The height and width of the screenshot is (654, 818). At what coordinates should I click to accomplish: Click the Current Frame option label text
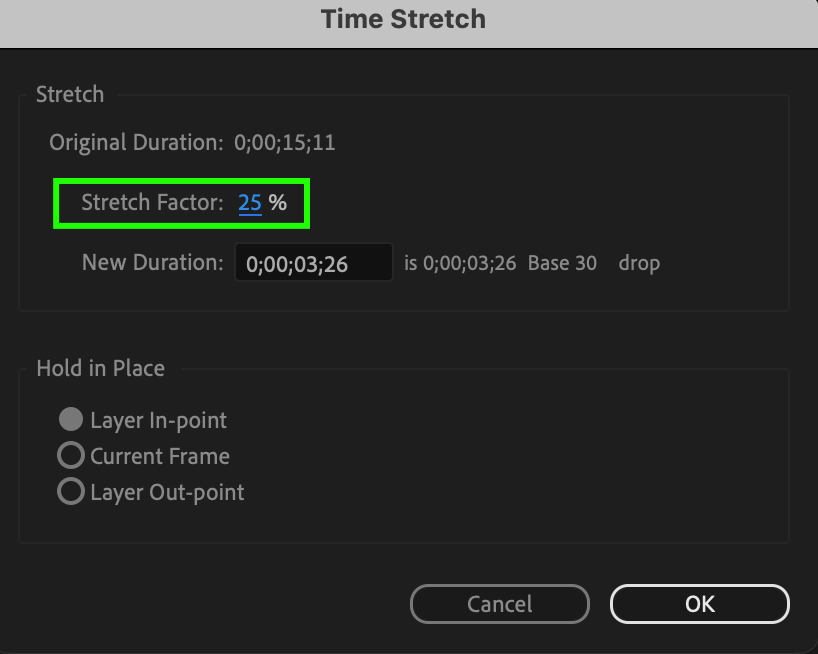pos(160,456)
